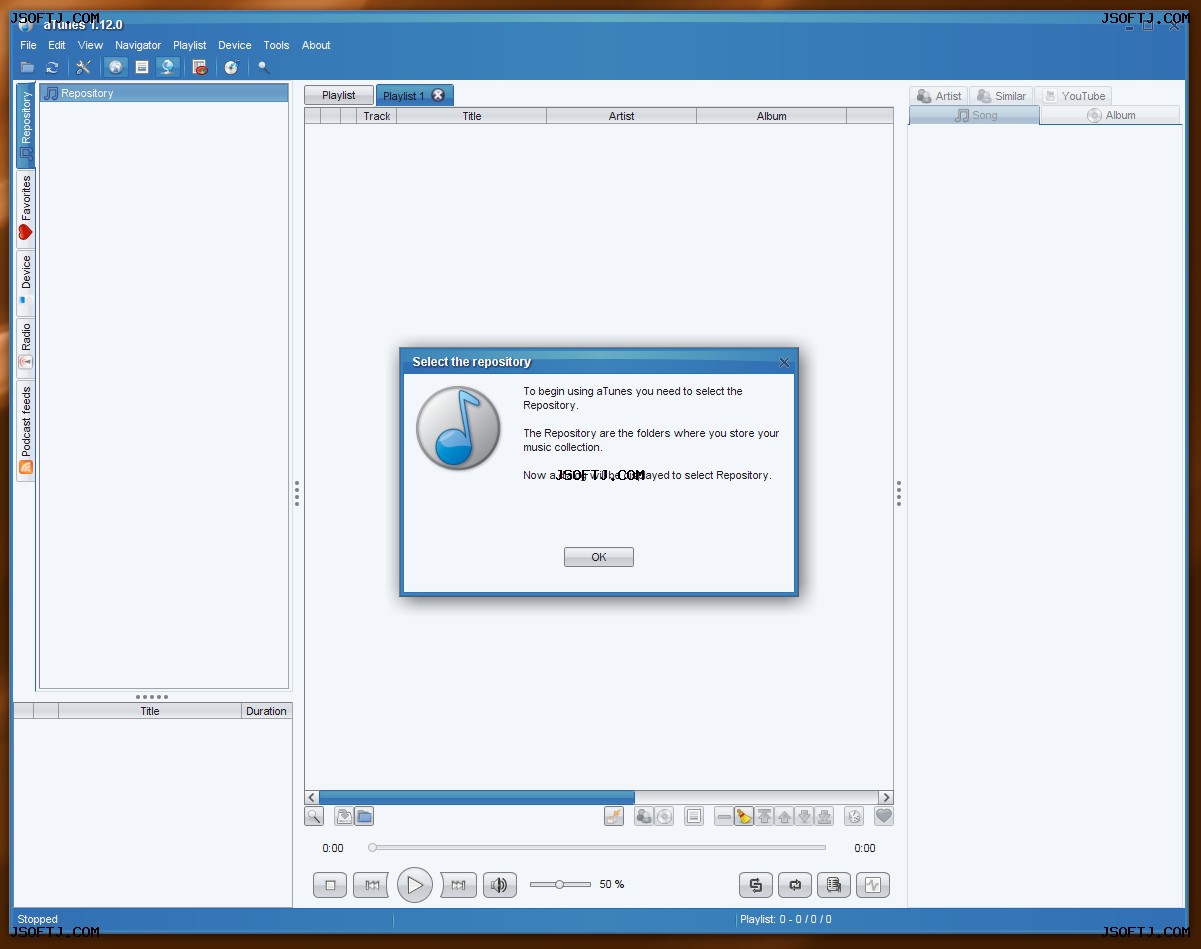Toggle the globe navigator toolbar icon
Screen dimensions: 1201x949
[116, 68]
